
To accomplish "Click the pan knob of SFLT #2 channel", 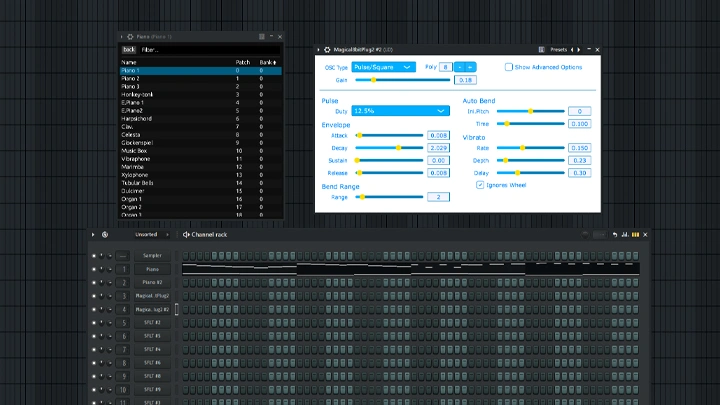I will [101, 323].
